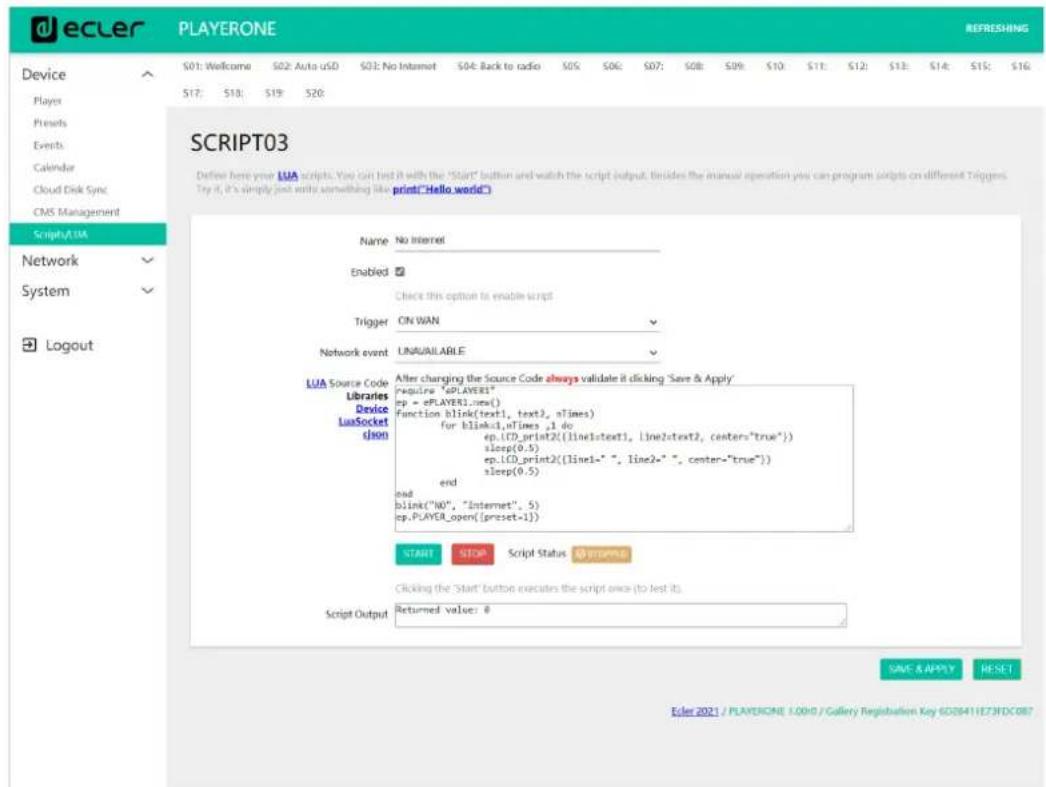The width and height of the screenshot is (1046, 787).
Task: Click the print("Hello world") example link
Action: click(442, 189)
